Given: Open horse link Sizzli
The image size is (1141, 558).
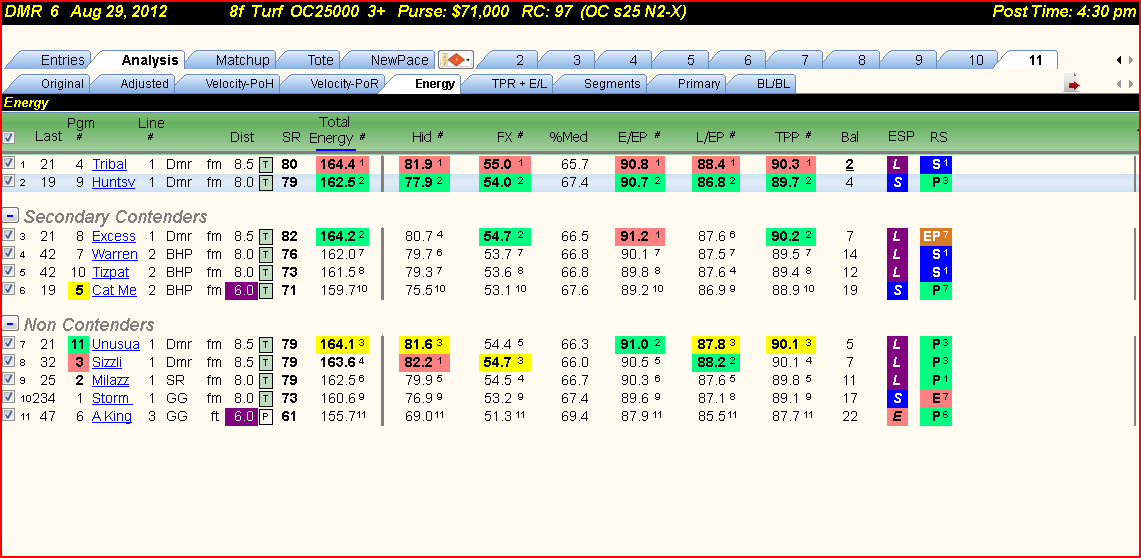Looking at the screenshot, I should click(x=108, y=362).
